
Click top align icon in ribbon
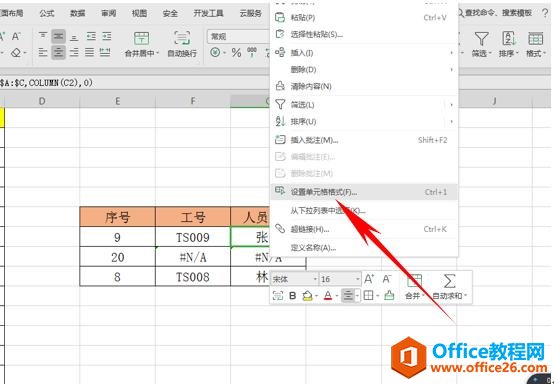click(43, 36)
